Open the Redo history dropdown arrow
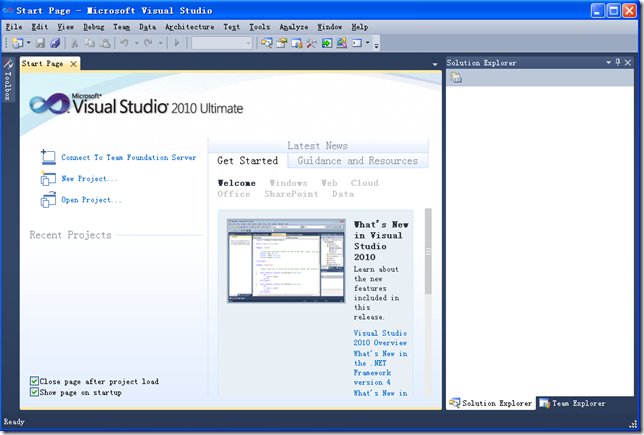The height and width of the screenshot is (435, 644). pos(161,43)
